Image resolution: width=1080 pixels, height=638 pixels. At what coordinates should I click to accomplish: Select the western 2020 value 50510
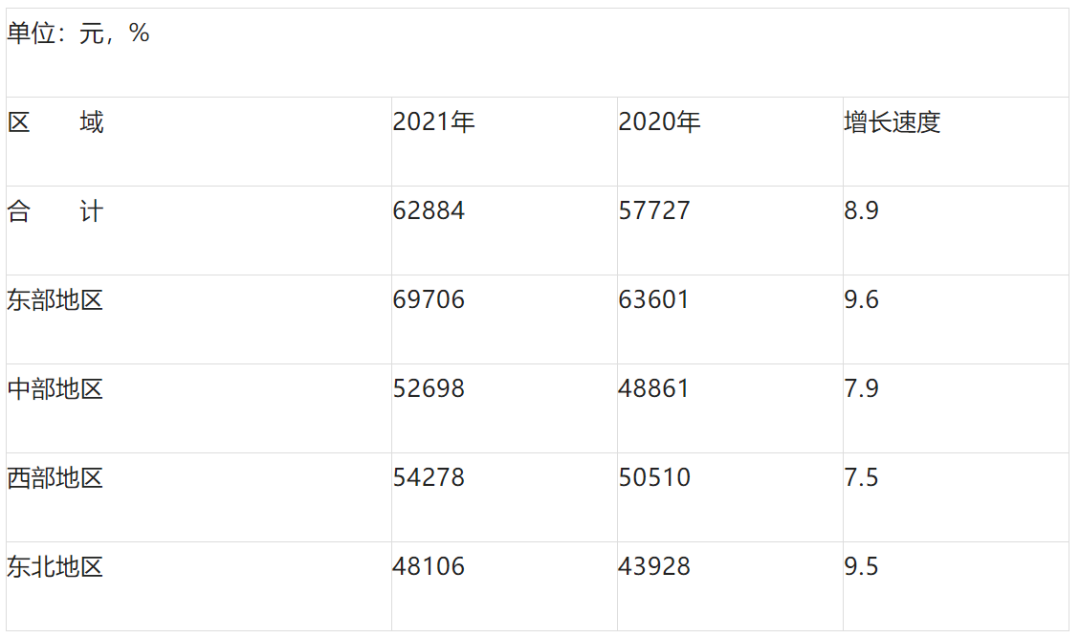tap(654, 478)
